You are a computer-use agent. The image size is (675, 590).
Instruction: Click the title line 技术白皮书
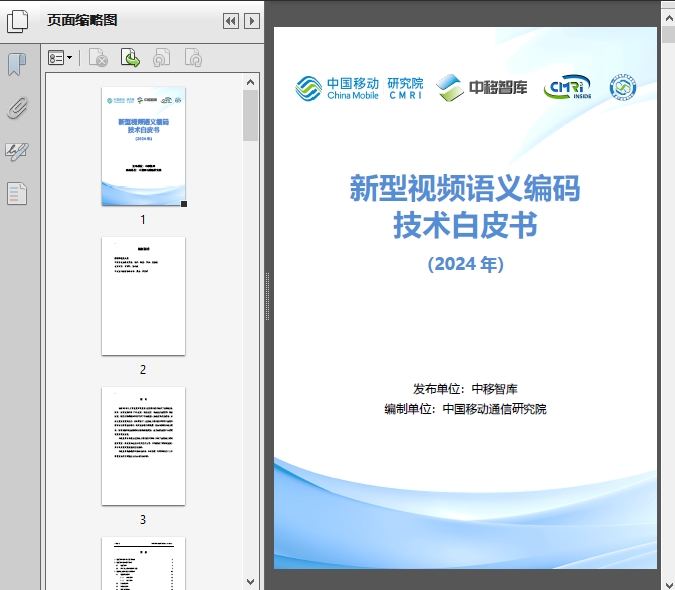tap(465, 225)
